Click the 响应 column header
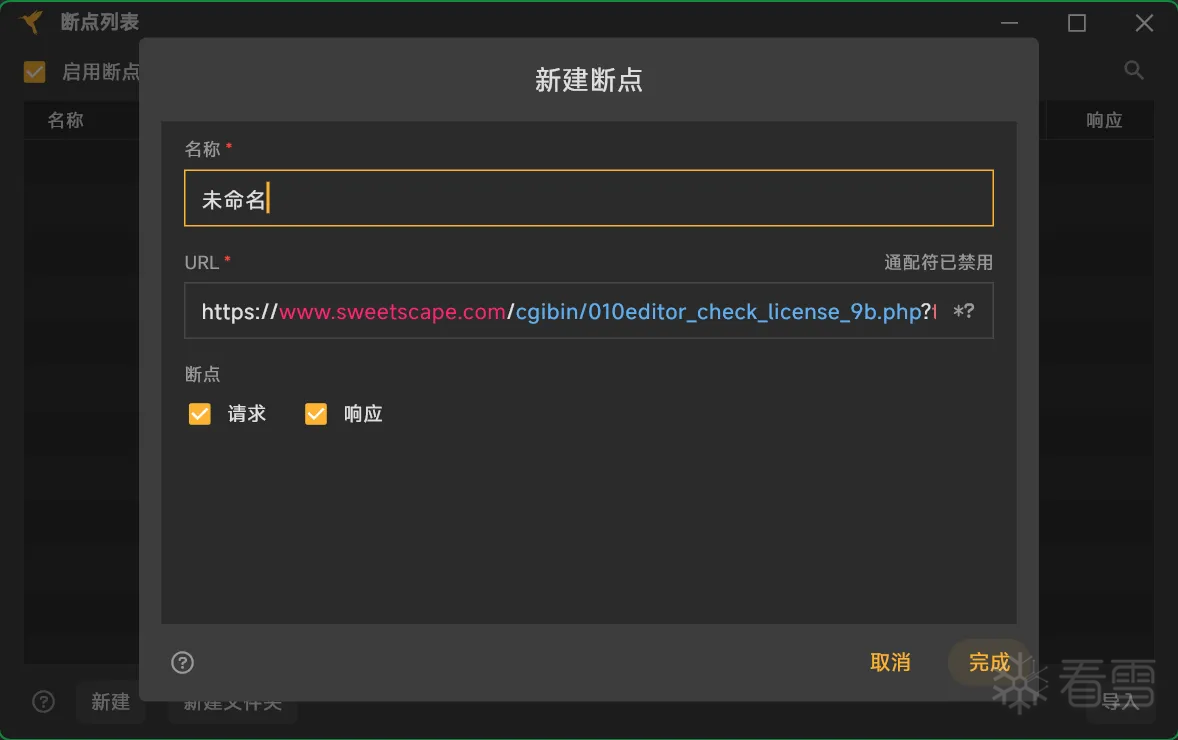Screen dimensions: 1178x740 click(1103, 120)
